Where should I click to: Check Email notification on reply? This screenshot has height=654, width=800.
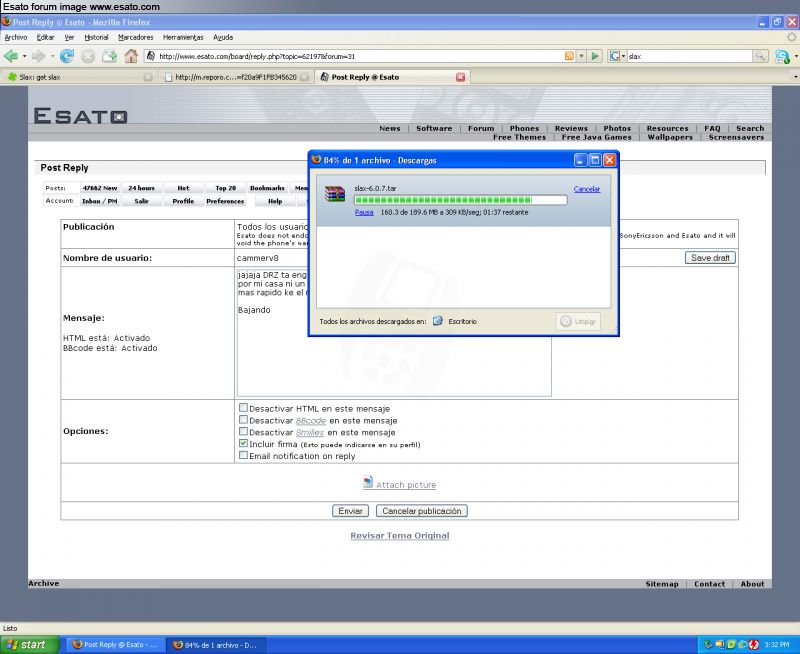point(243,455)
